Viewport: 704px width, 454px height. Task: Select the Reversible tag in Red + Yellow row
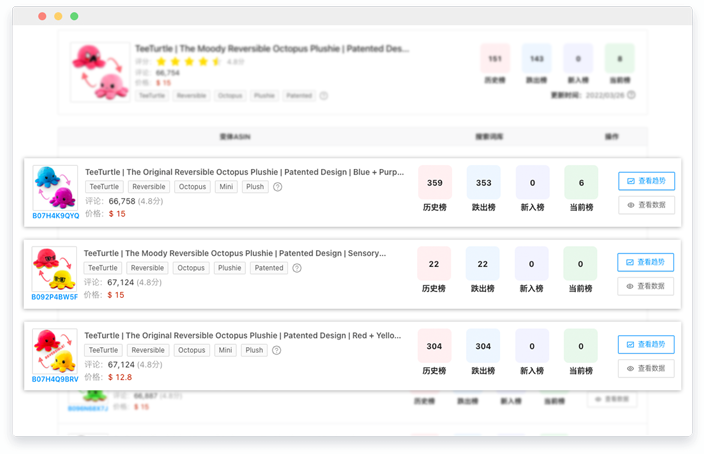(x=148, y=350)
